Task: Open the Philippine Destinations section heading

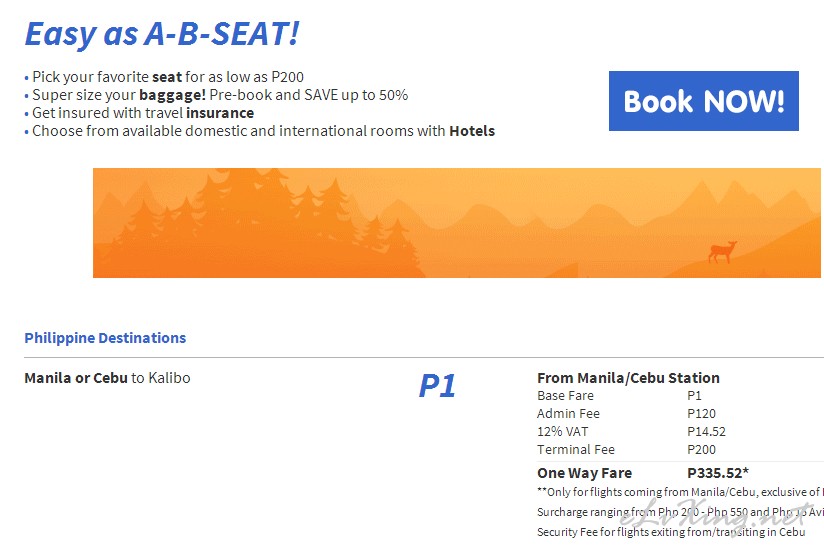Action: [105, 338]
